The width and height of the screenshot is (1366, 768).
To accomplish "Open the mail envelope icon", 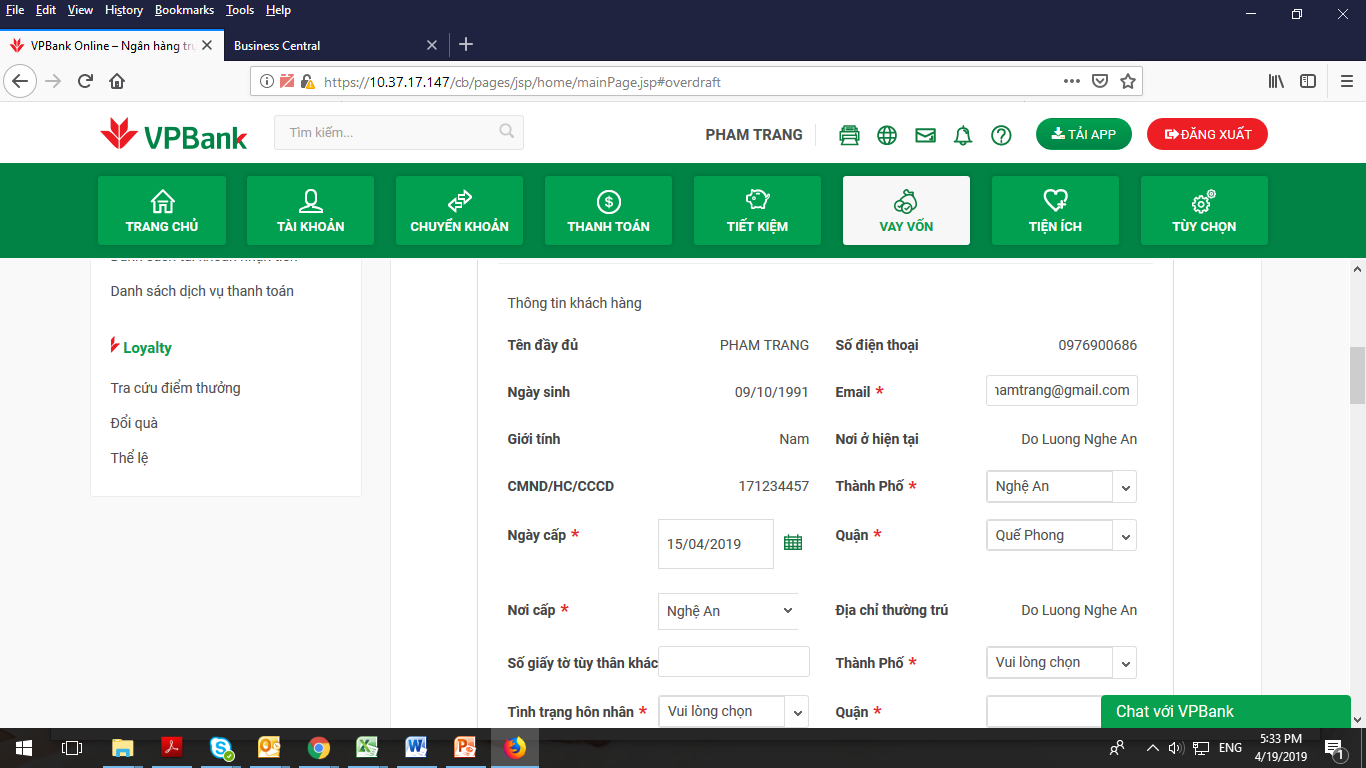I will tap(925, 135).
